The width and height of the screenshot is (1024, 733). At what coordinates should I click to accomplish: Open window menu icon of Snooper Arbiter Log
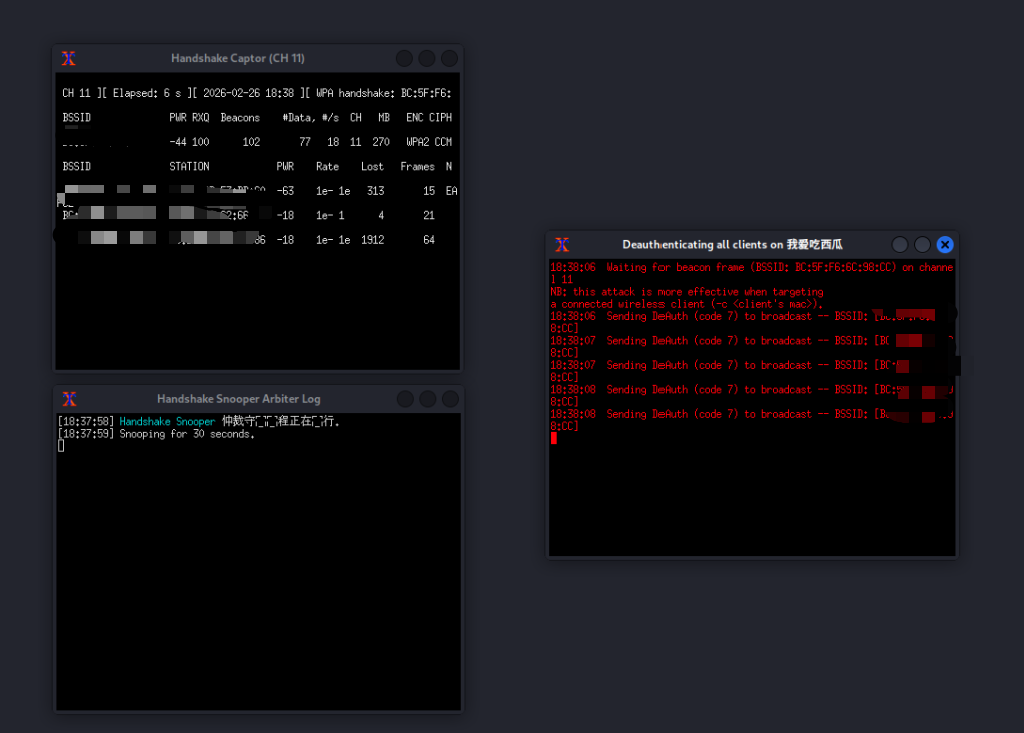click(x=69, y=400)
